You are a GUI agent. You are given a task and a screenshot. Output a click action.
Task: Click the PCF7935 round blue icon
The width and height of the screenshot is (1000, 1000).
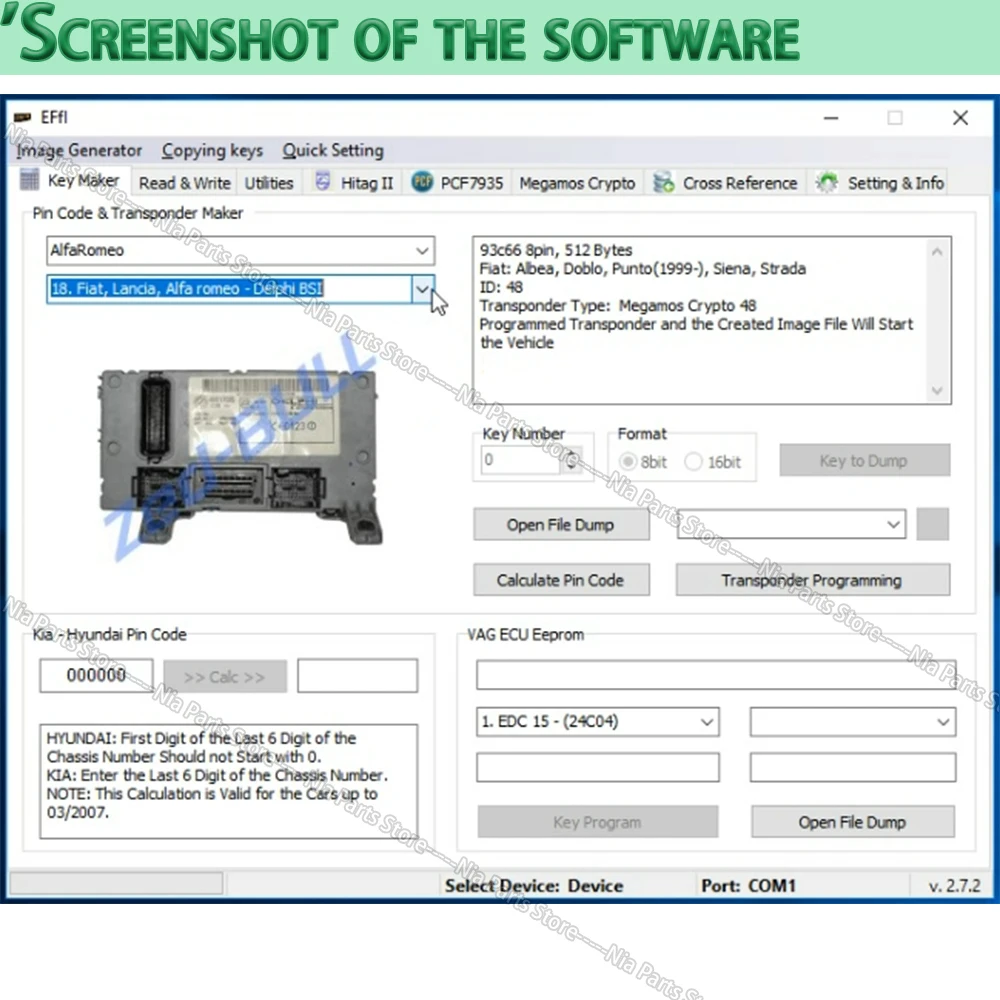[422, 182]
